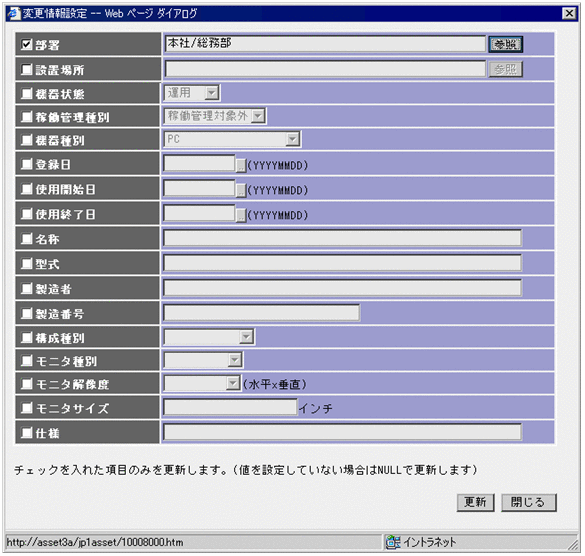Tick the 製造番号 checkbox
585x556 pixels.
[26, 313]
